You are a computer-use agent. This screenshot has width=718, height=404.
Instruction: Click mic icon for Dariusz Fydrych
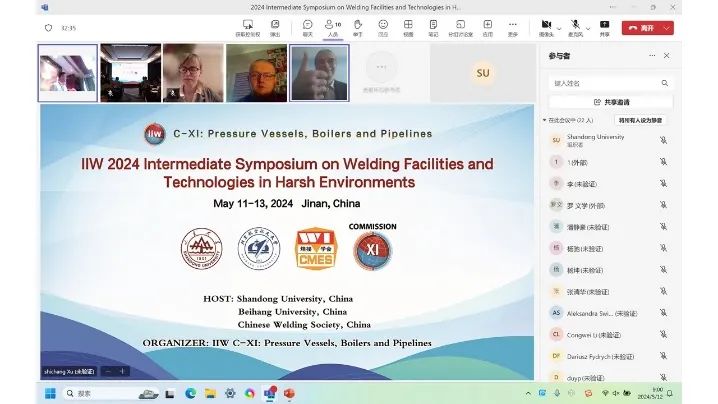point(663,356)
